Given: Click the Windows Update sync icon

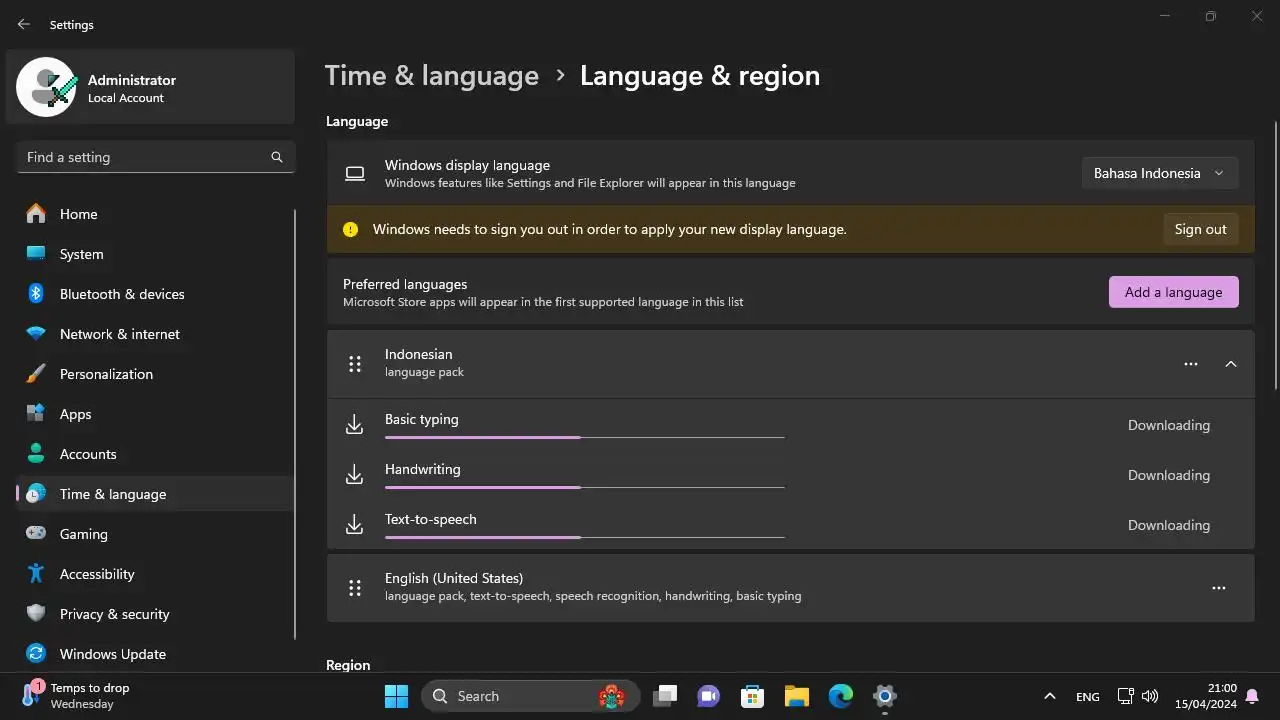Looking at the screenshot, I should click(x=36, y=654).
